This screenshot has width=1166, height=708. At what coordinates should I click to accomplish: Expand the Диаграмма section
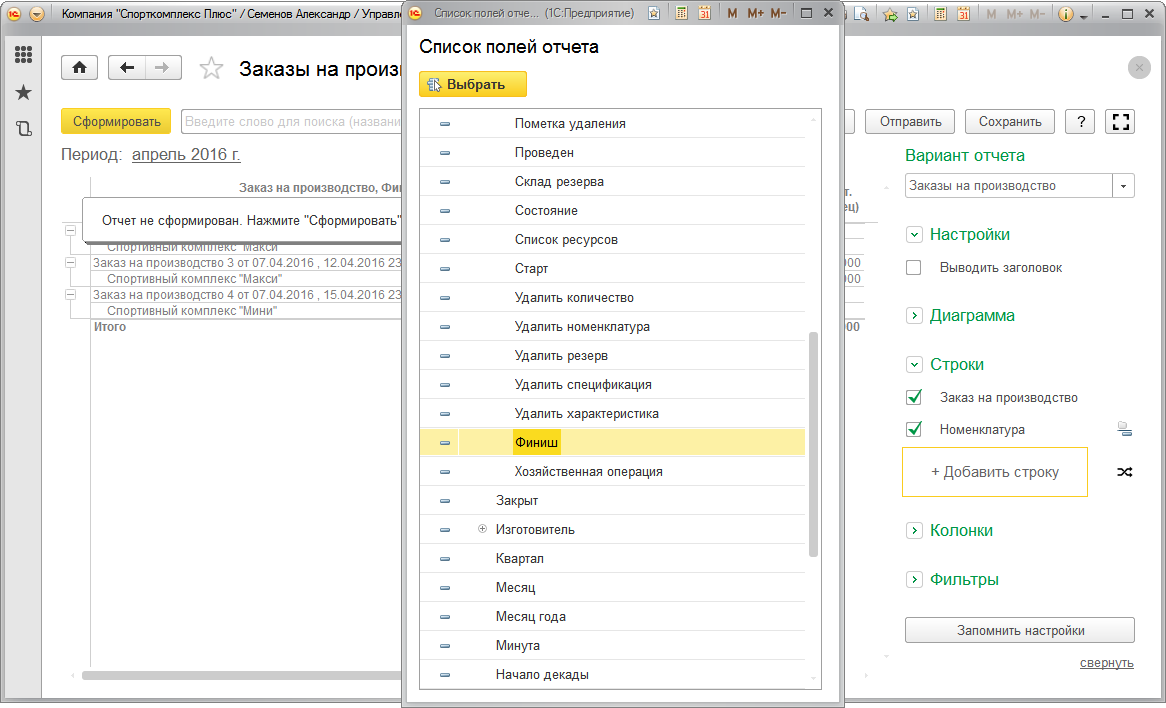(913, 315)
